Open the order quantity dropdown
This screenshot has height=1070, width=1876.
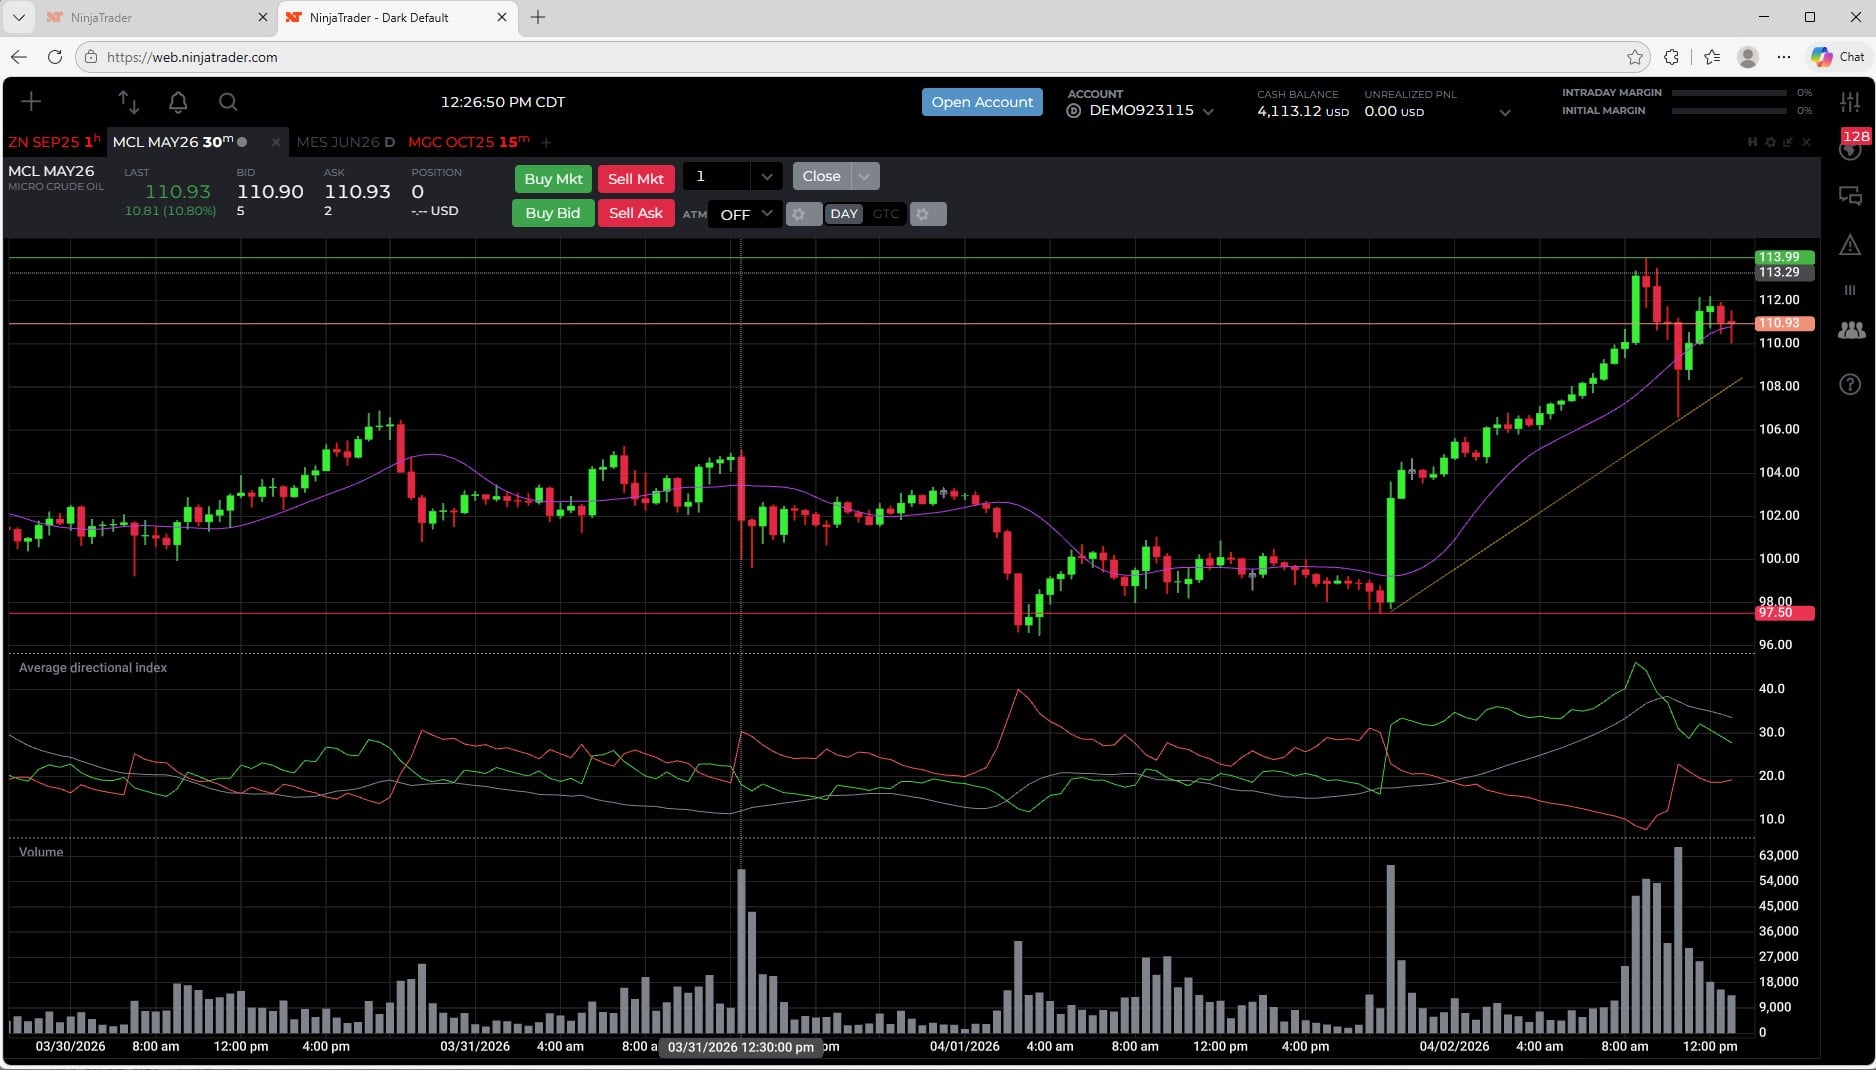tap(766, 176)
